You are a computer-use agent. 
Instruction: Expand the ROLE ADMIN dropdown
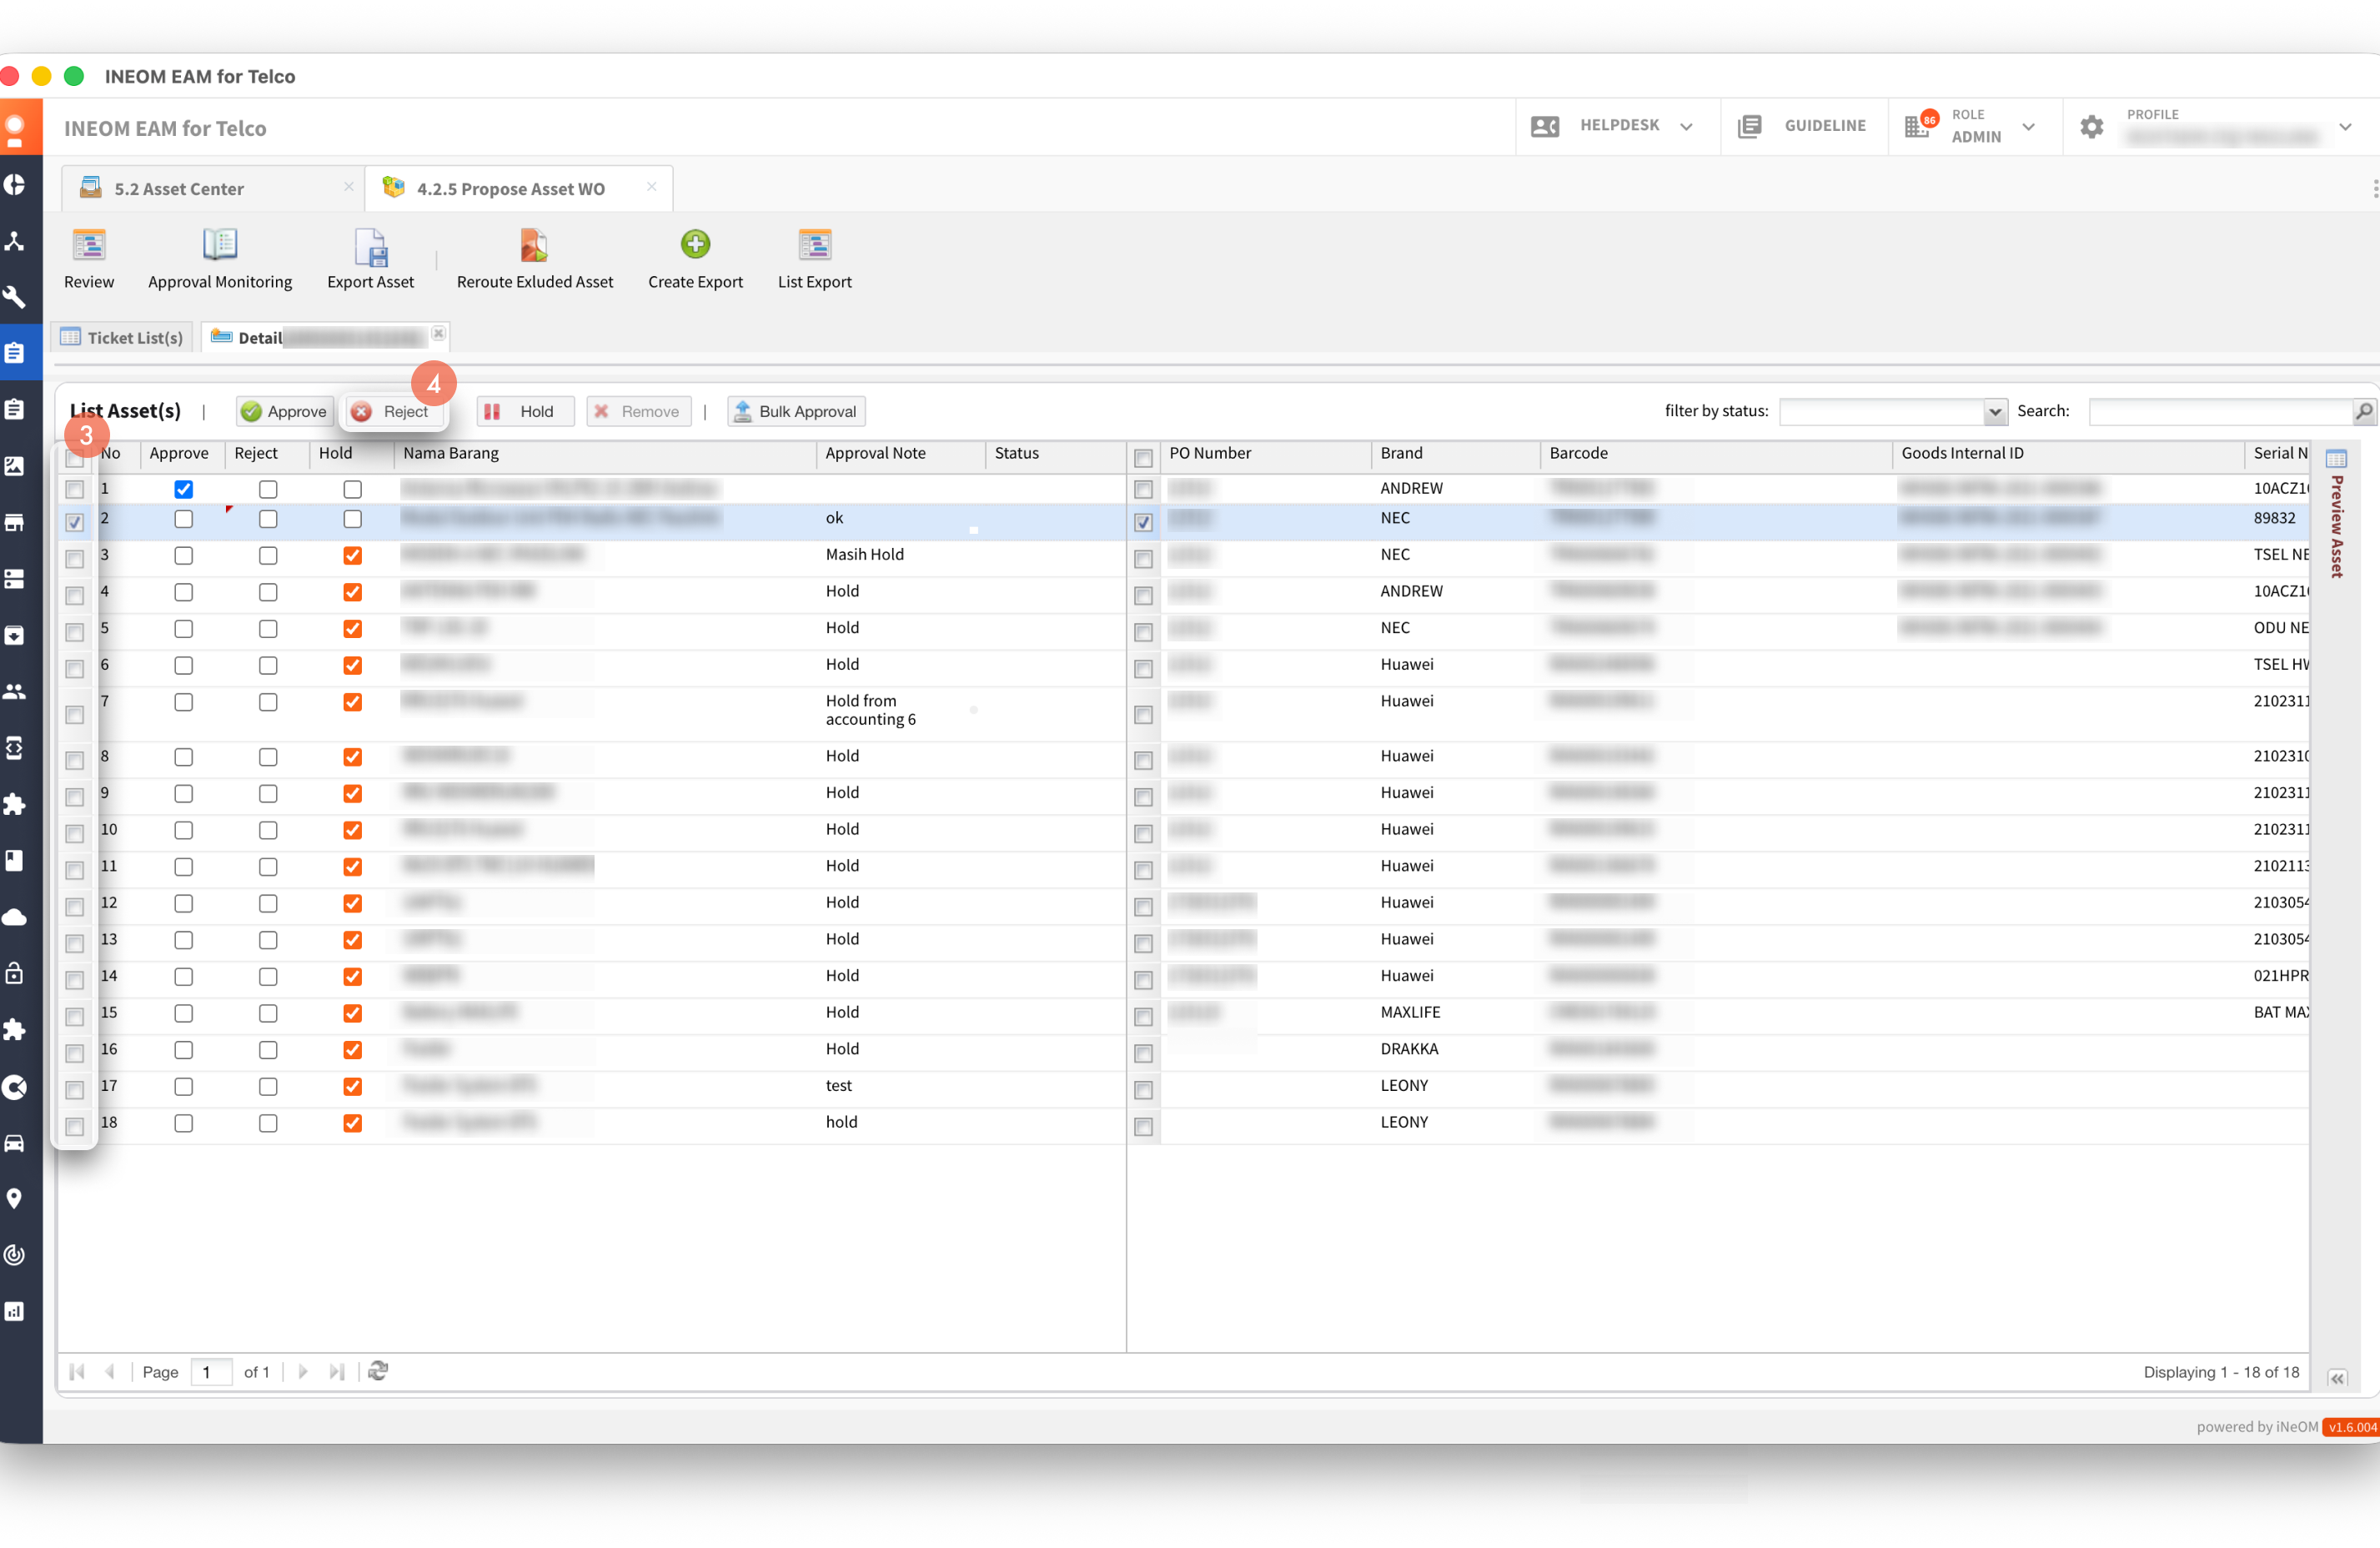2028,127
